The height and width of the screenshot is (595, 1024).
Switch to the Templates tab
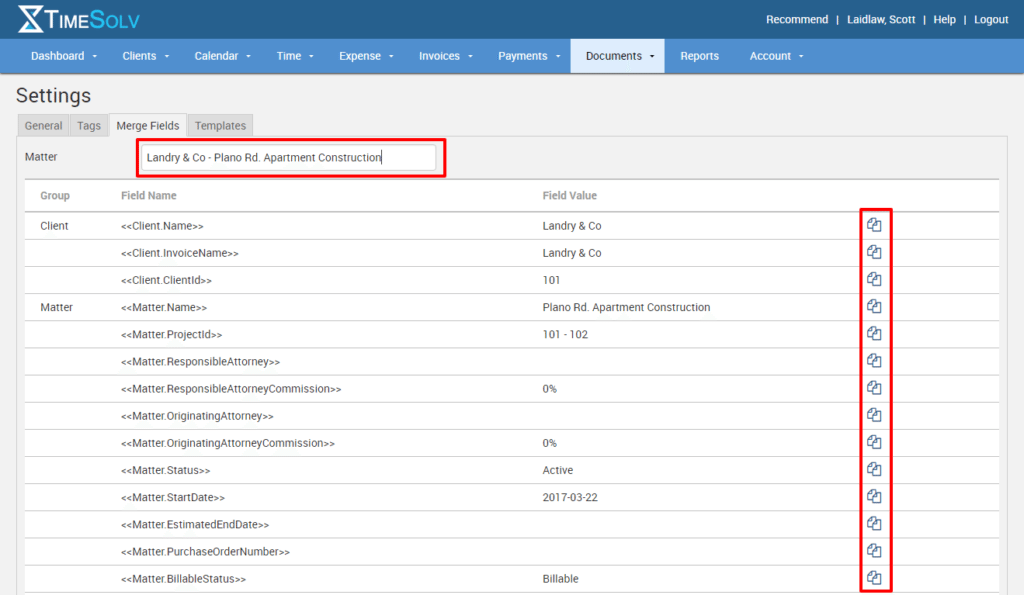click(220, 126)
